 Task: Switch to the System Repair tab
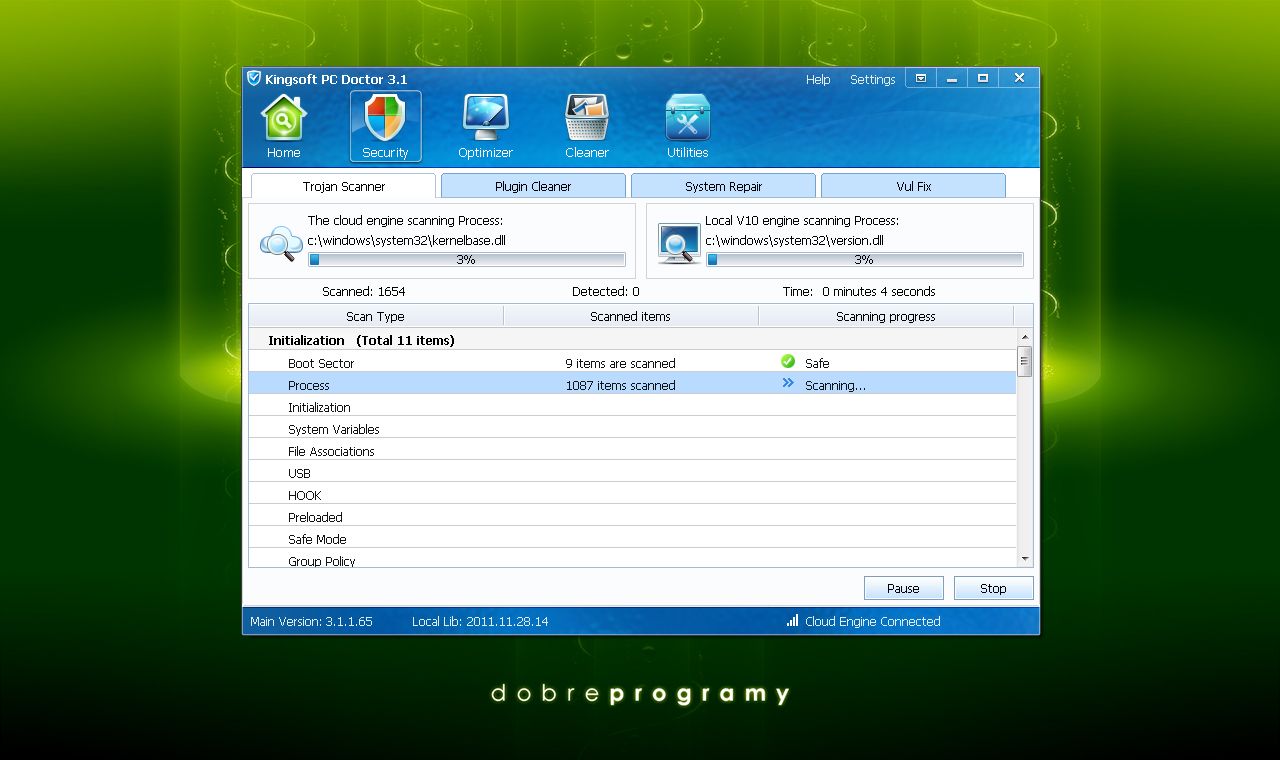pos(723,186)
